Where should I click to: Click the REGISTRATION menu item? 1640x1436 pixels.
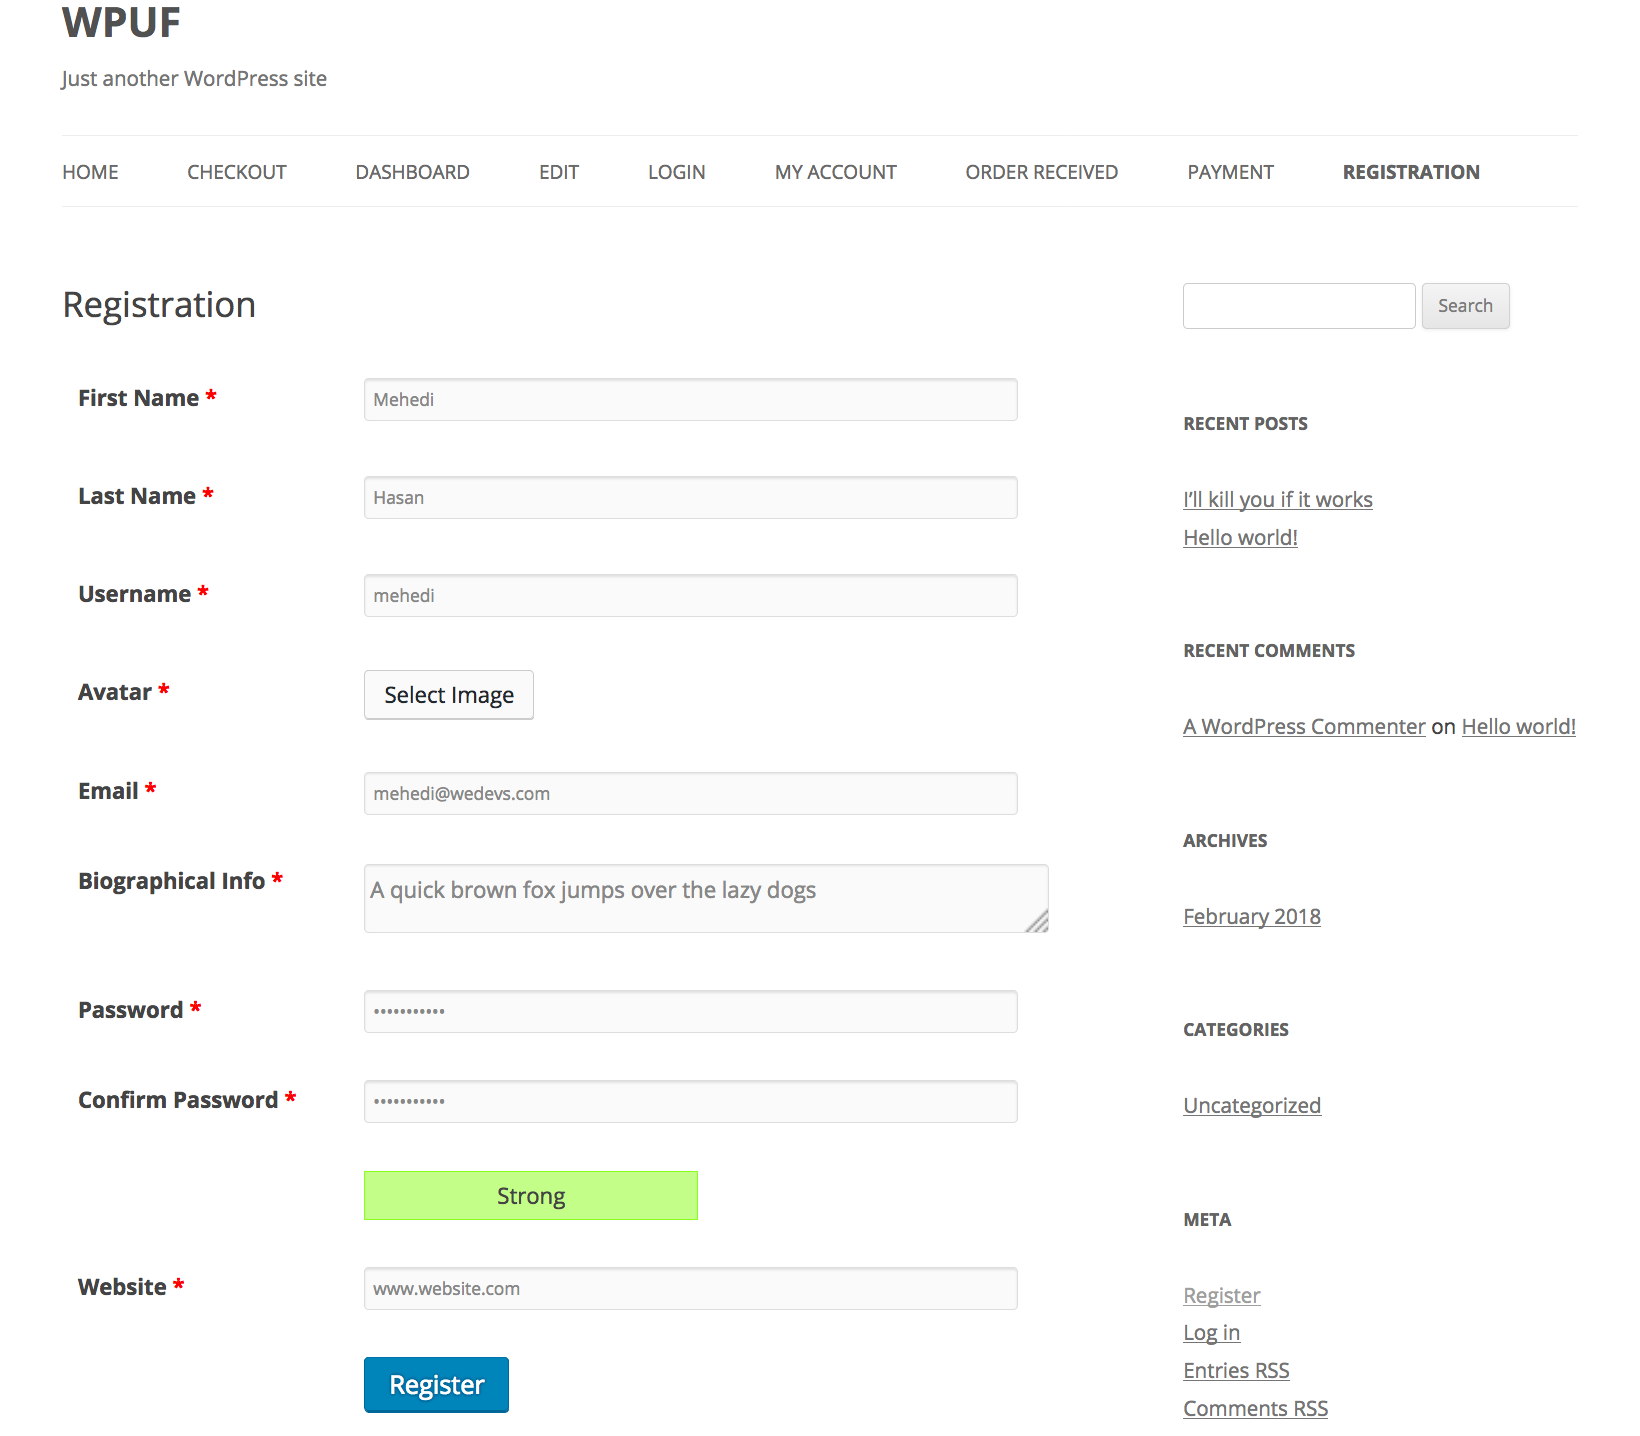pyautogui.click(x=1411, y=172)
